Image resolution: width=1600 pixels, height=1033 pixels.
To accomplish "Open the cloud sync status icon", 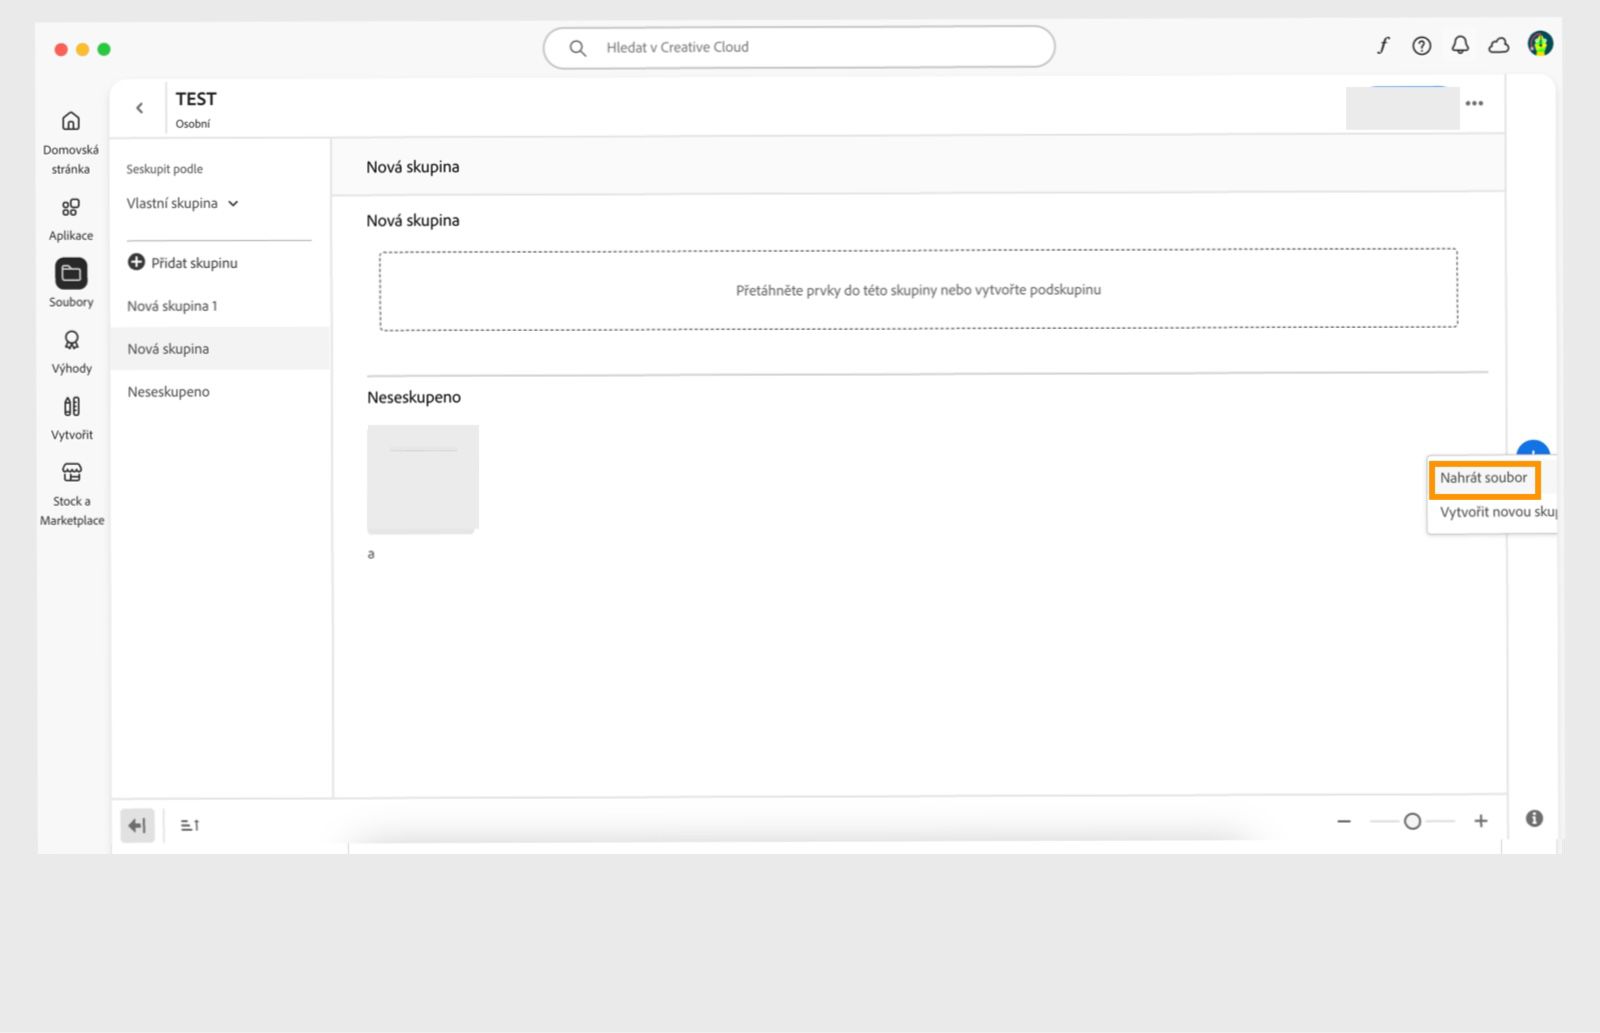I will click(x=1499, y=46).
